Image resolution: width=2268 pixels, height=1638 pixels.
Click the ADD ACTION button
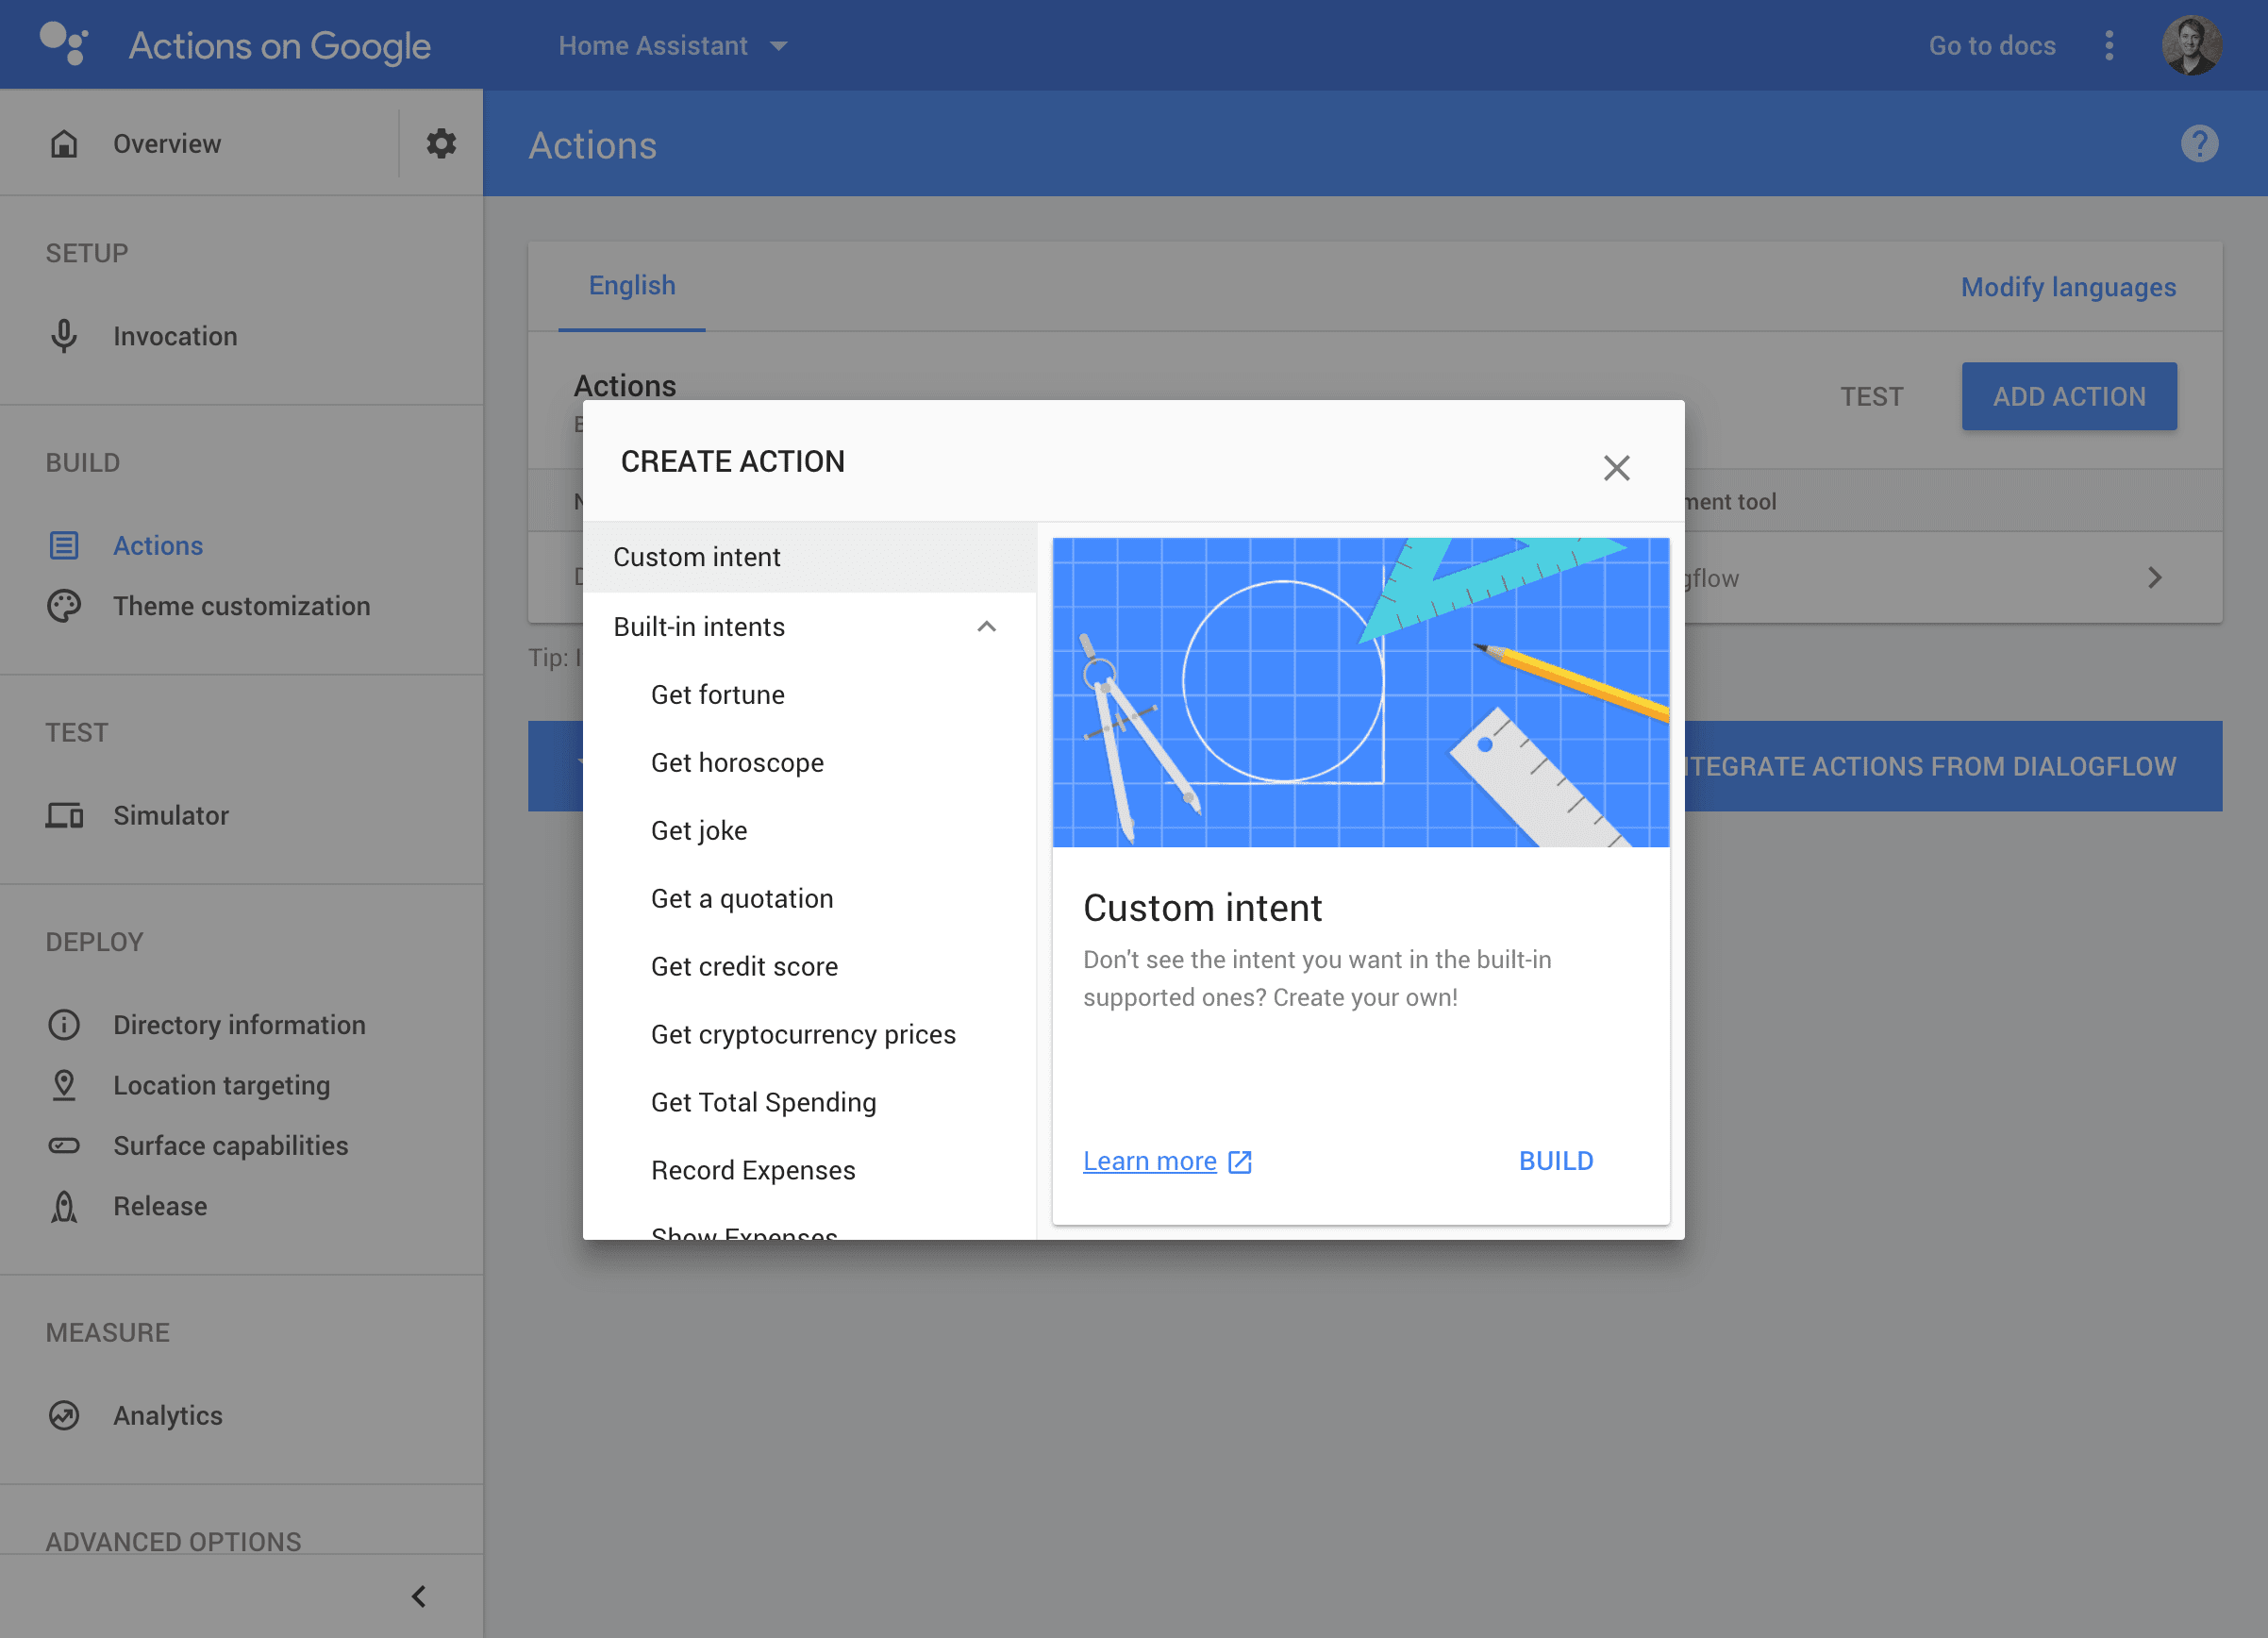pyautogui.click(x=2069, y=396)
